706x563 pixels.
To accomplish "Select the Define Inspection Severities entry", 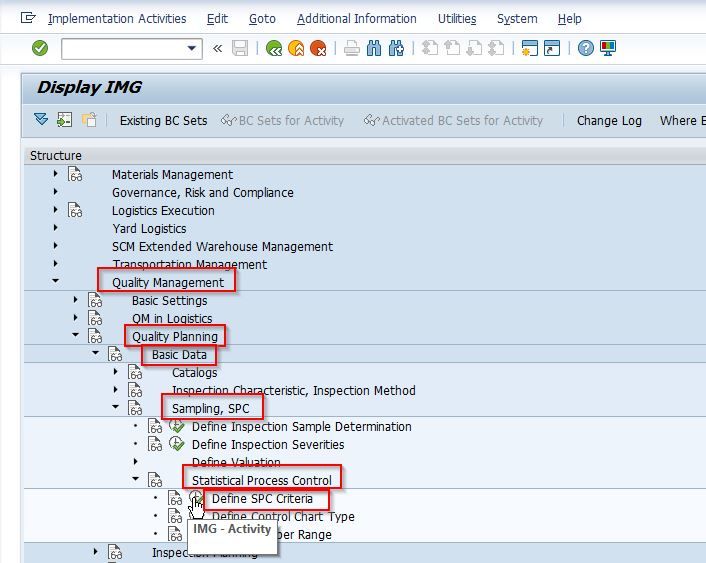I will click(268, 445).
